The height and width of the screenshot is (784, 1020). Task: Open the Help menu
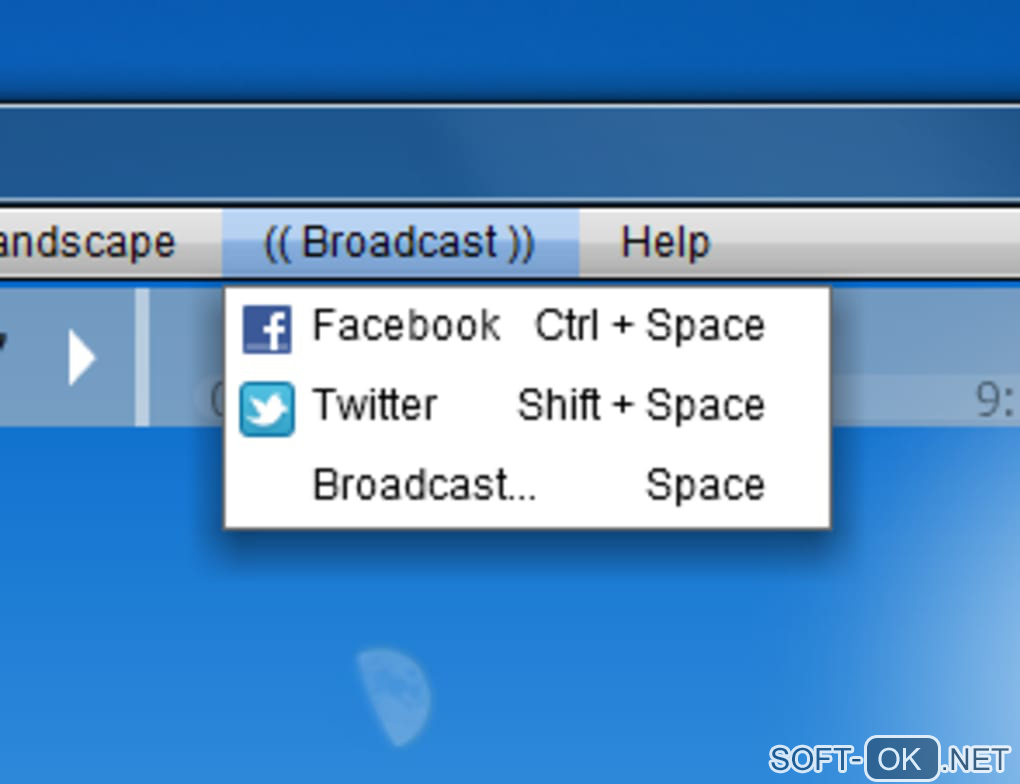tap(665, 243)
